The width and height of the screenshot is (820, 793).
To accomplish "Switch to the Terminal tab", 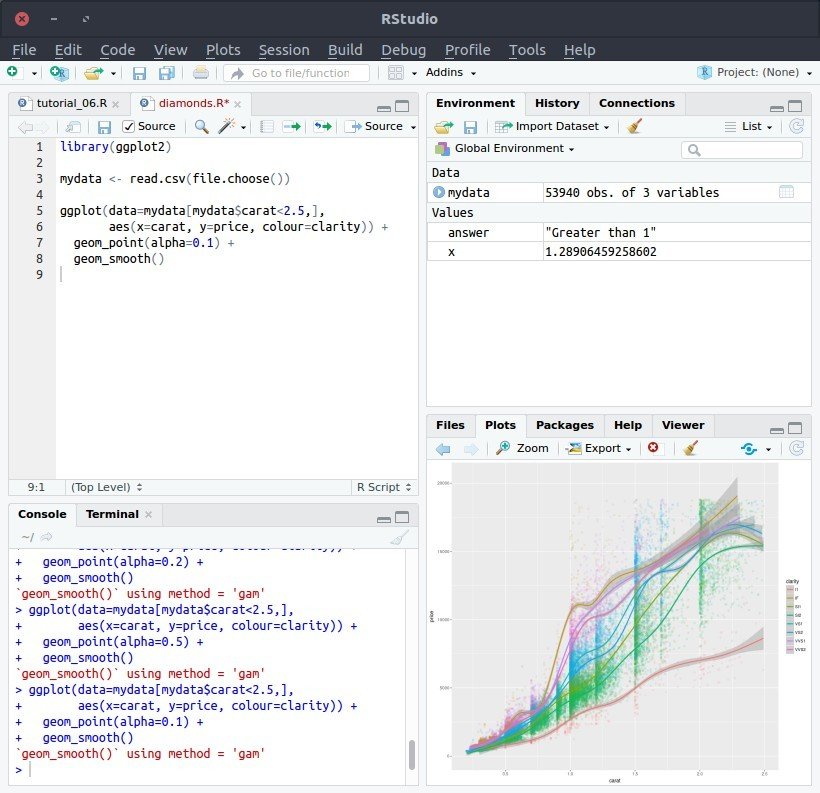I will [112, 514].
